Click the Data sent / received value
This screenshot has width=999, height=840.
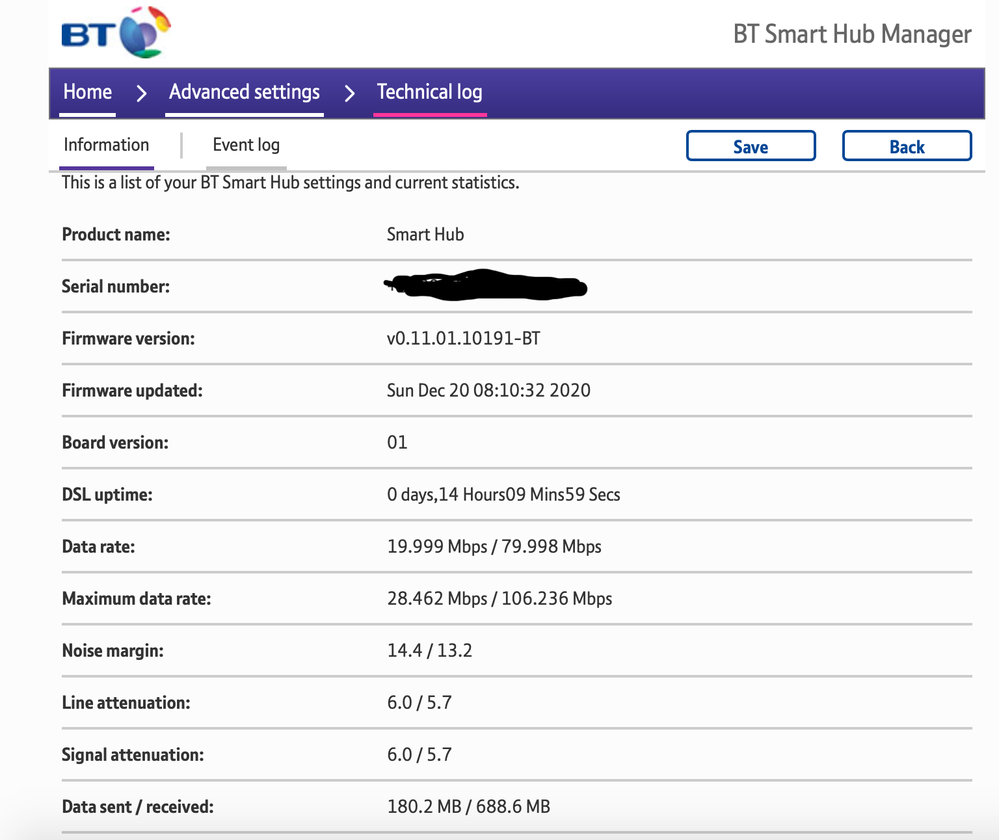coord(468,806)
